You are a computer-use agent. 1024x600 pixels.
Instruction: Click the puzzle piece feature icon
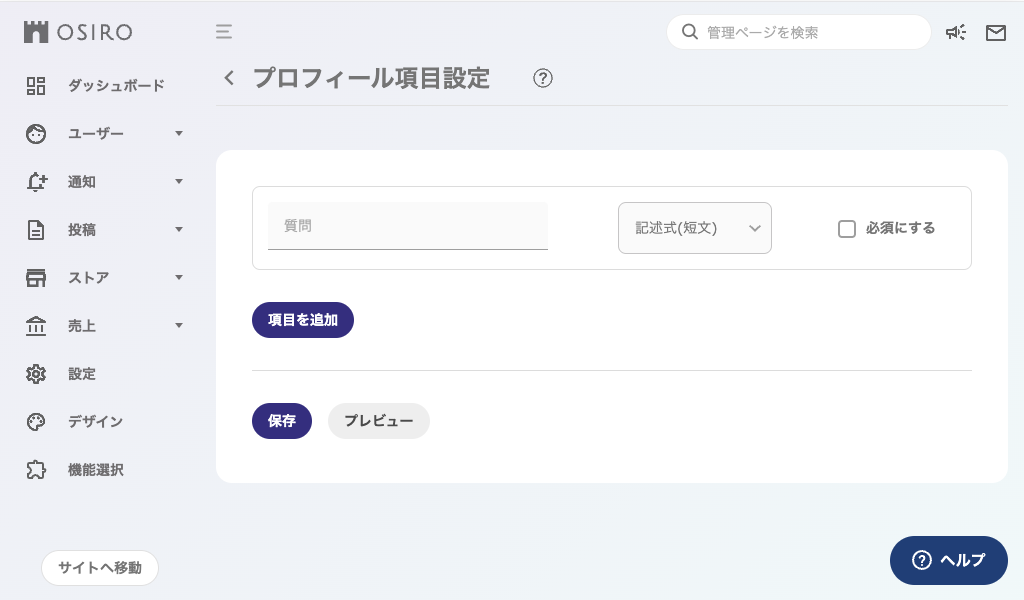(x=36, y=469)
